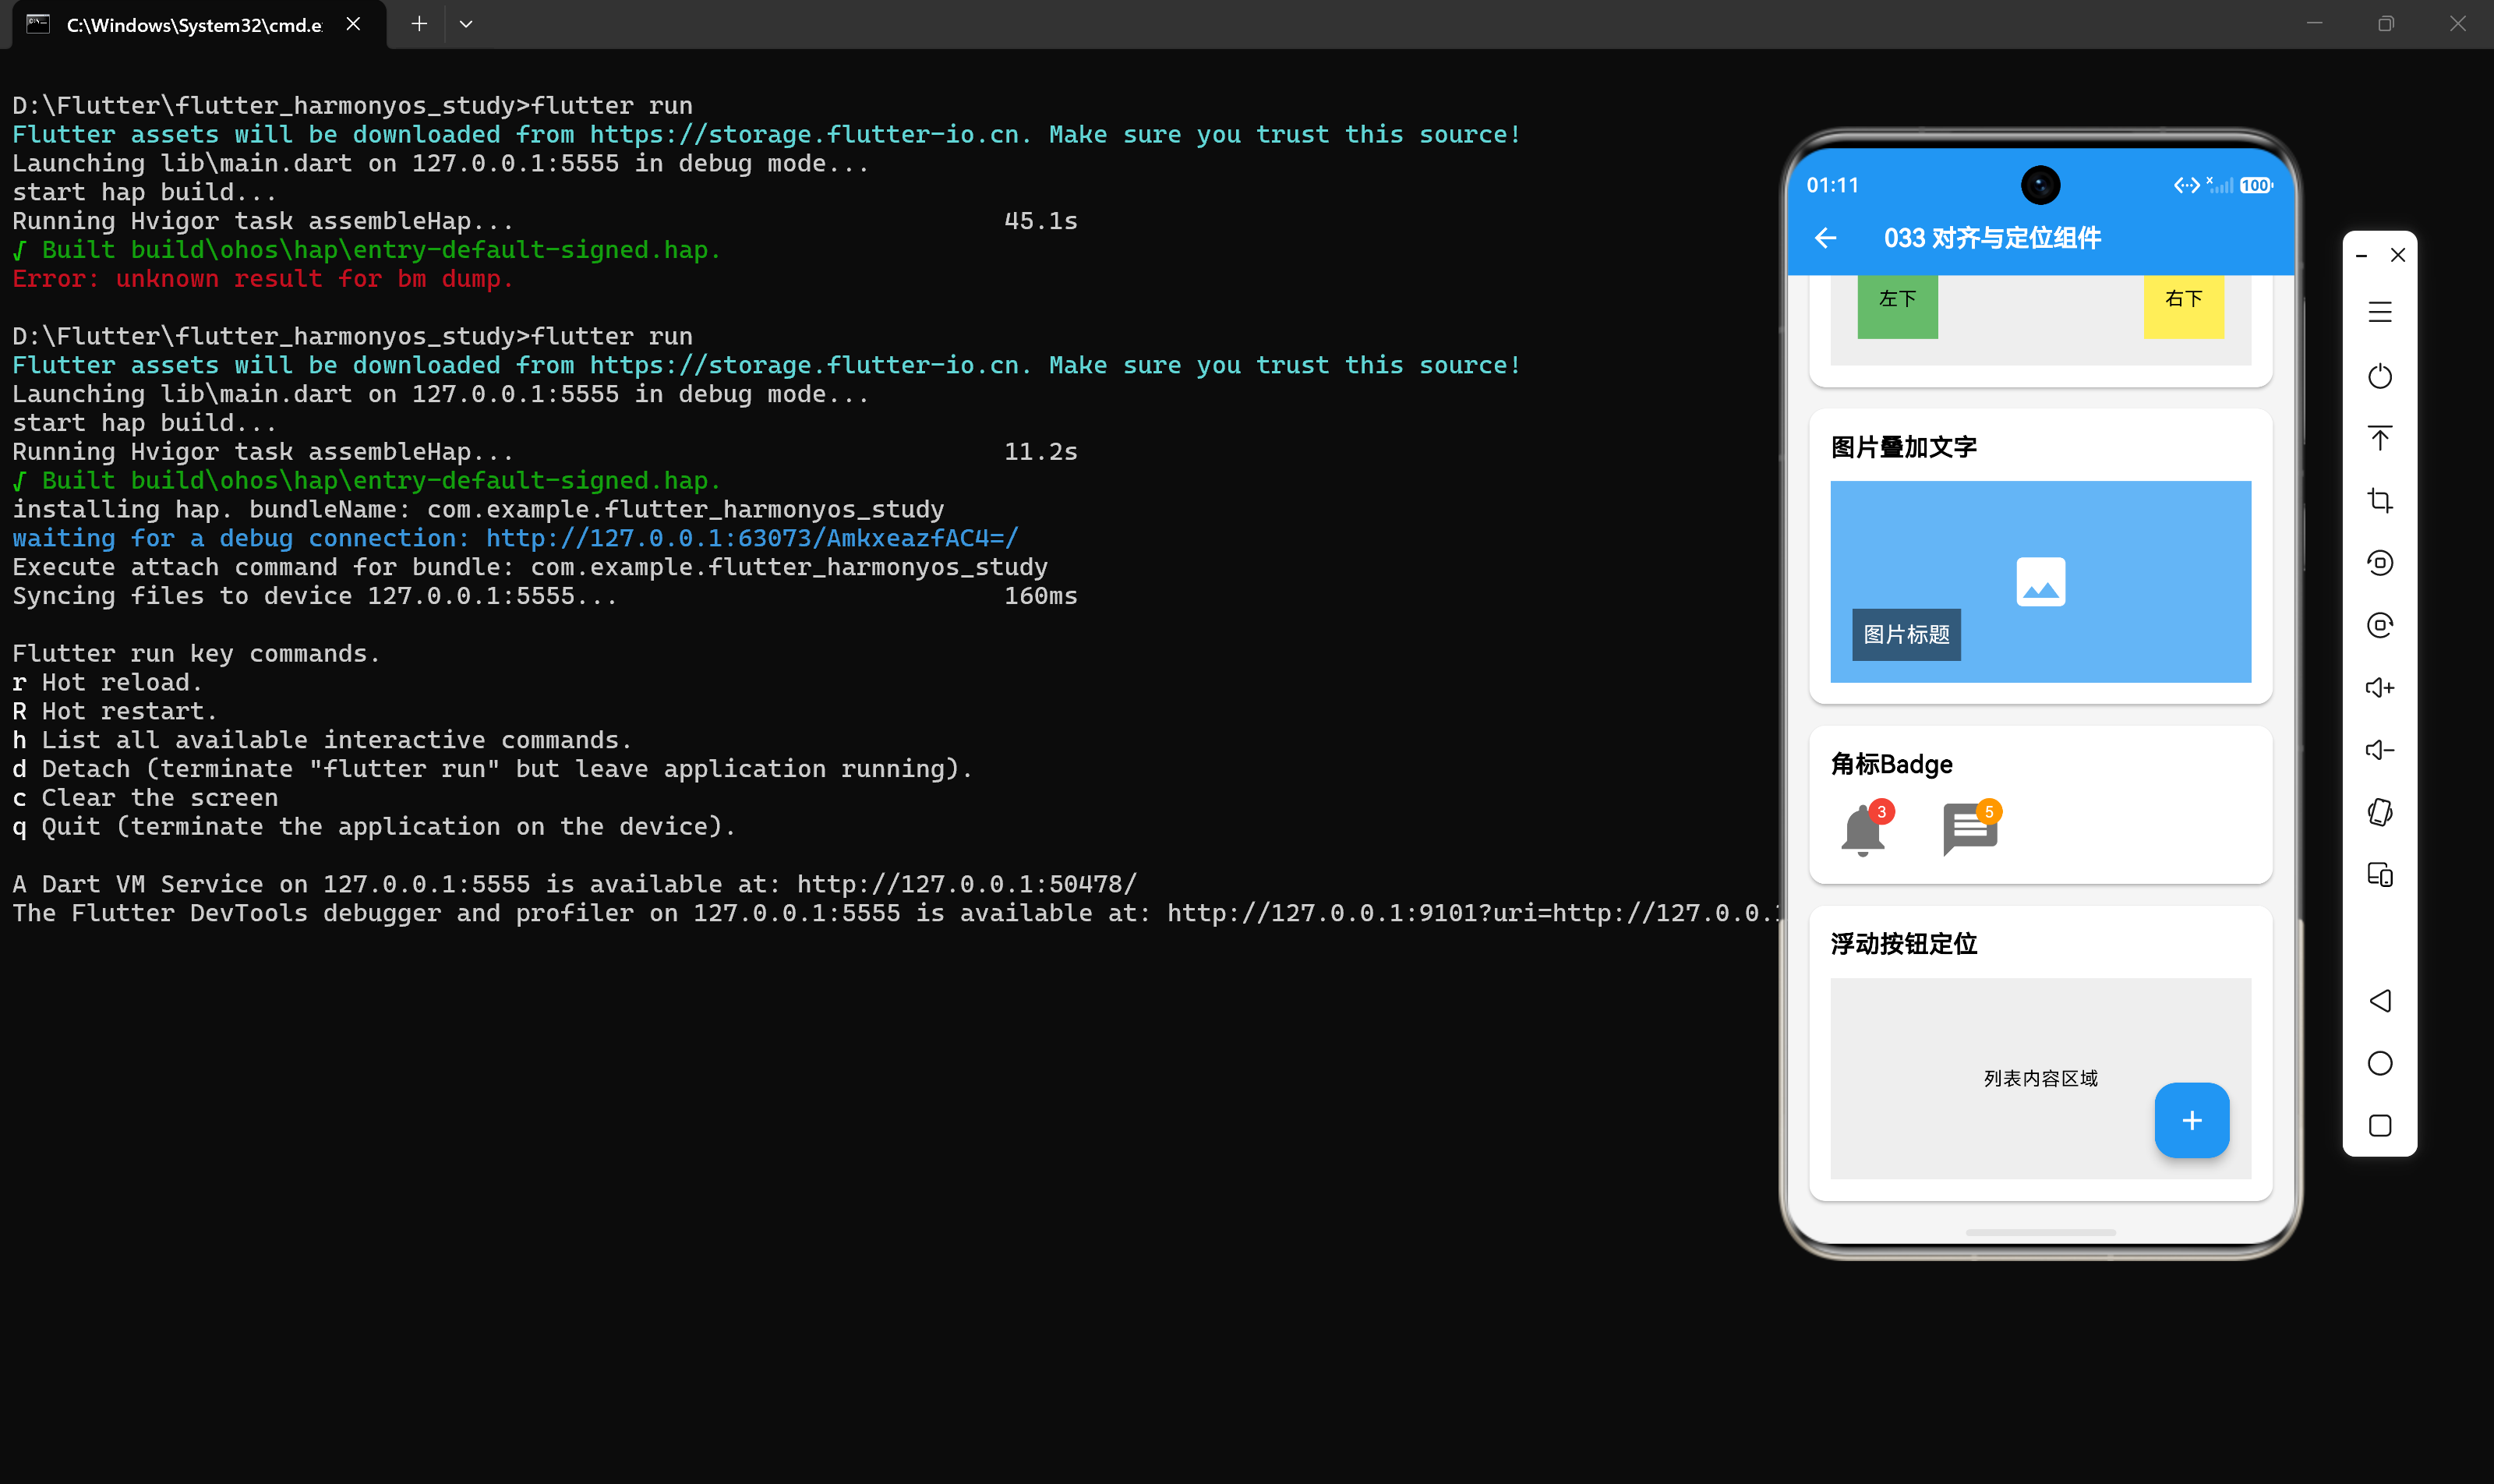Click the shake device icon in emulator toolbar

click(x=2380, y=812)
